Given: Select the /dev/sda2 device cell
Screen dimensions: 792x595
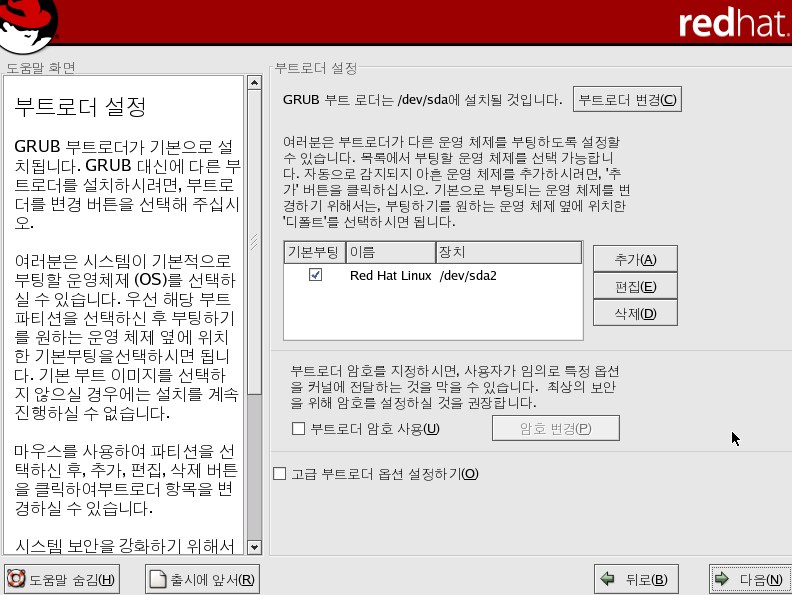Looking at the screenshot, I should pos(468,275).
